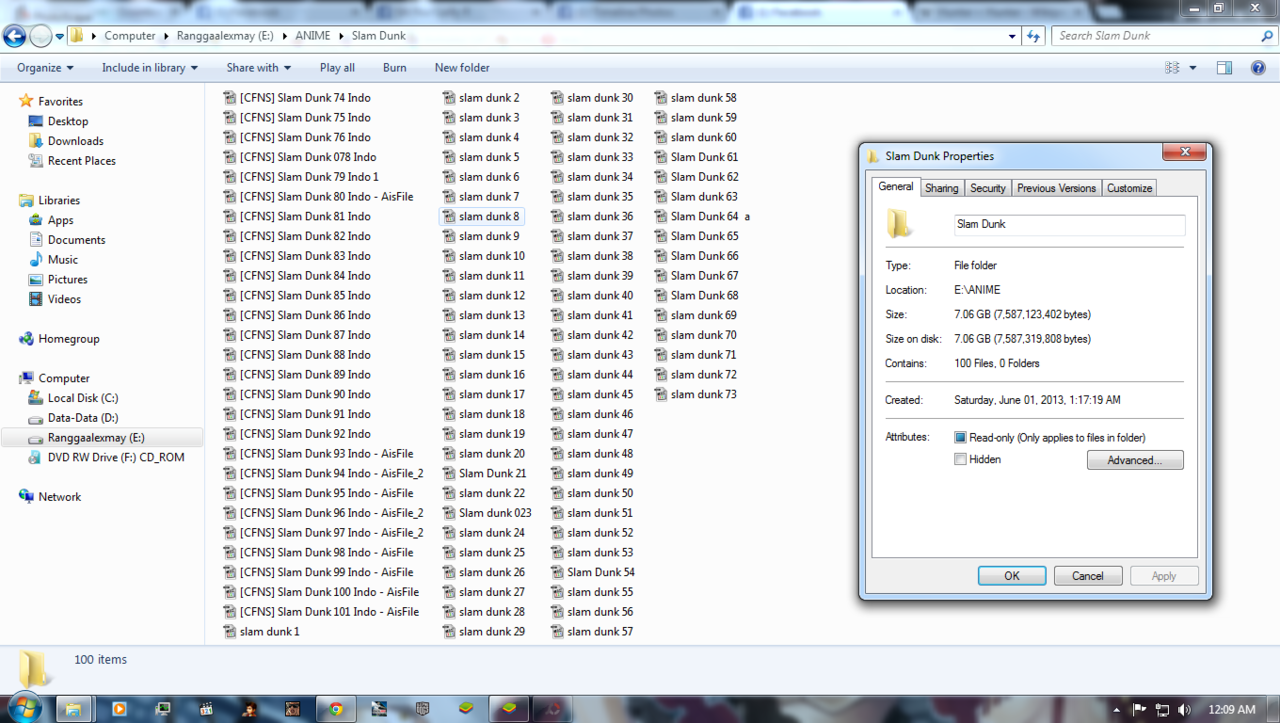Click New folder button
1280x723 pixels.
462,68
